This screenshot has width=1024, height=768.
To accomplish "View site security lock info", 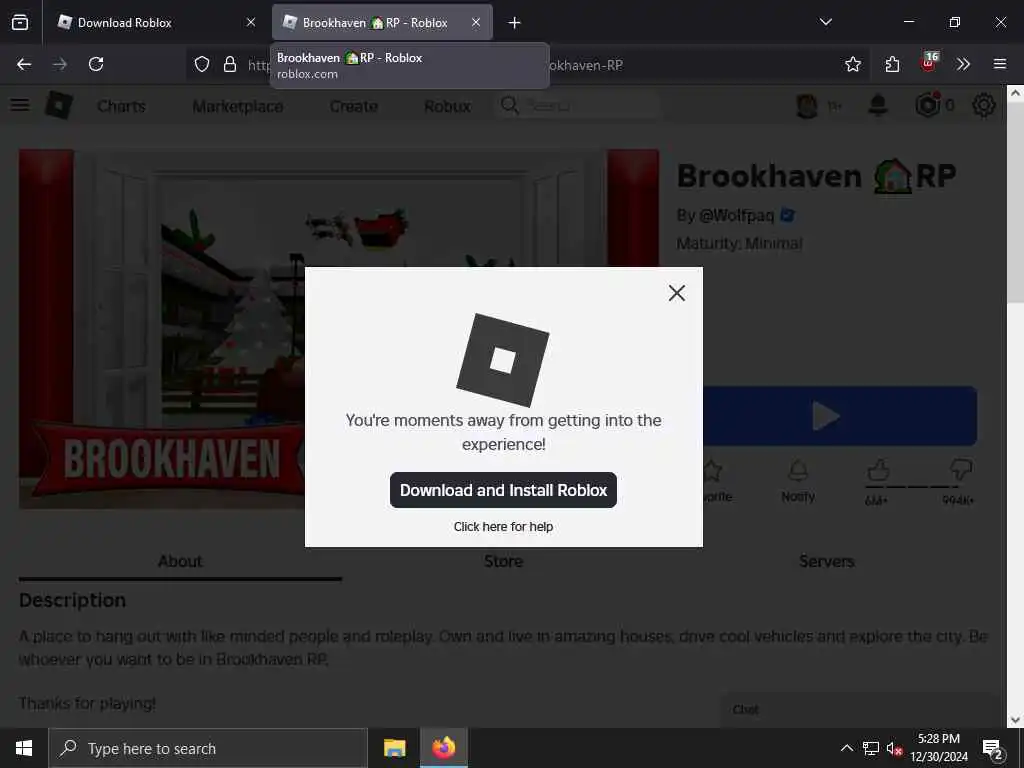I will 229,64.
